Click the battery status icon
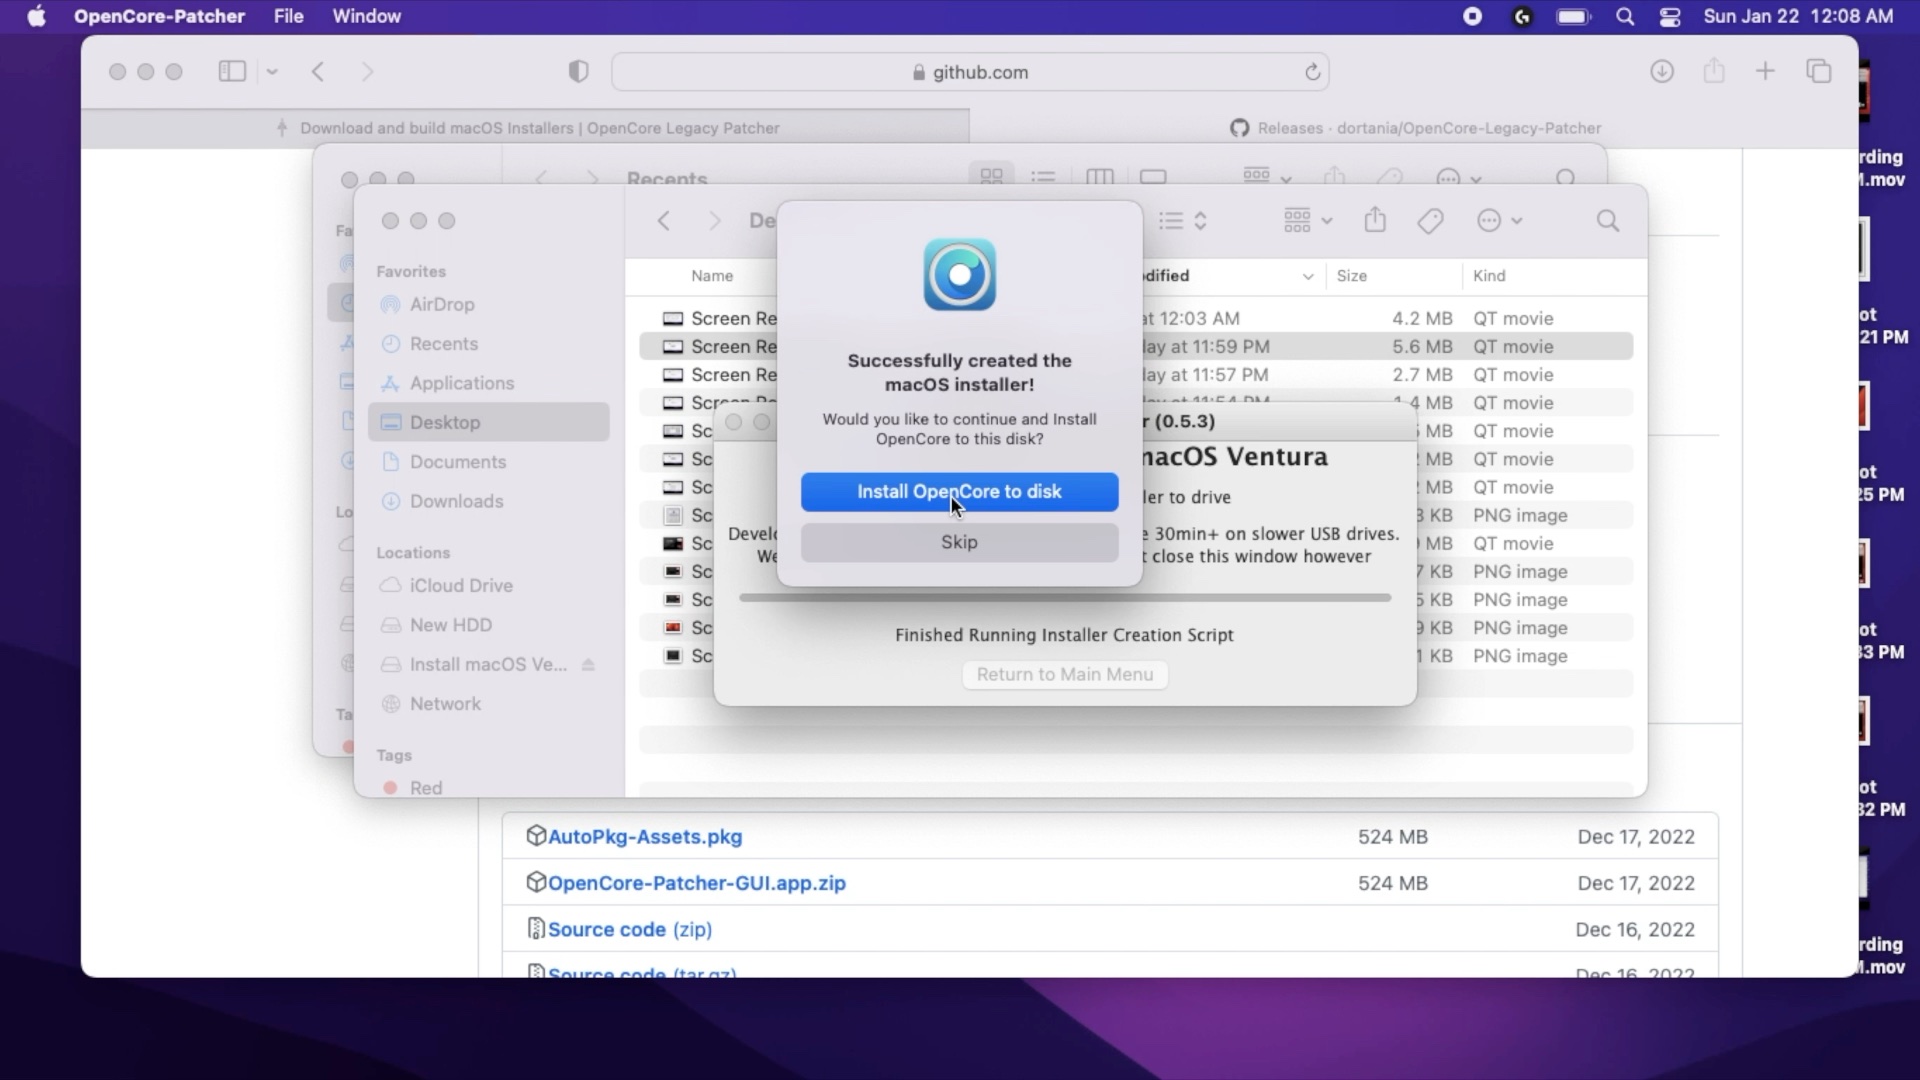Screen dimensions: 1920x1080 [1573, 16]
